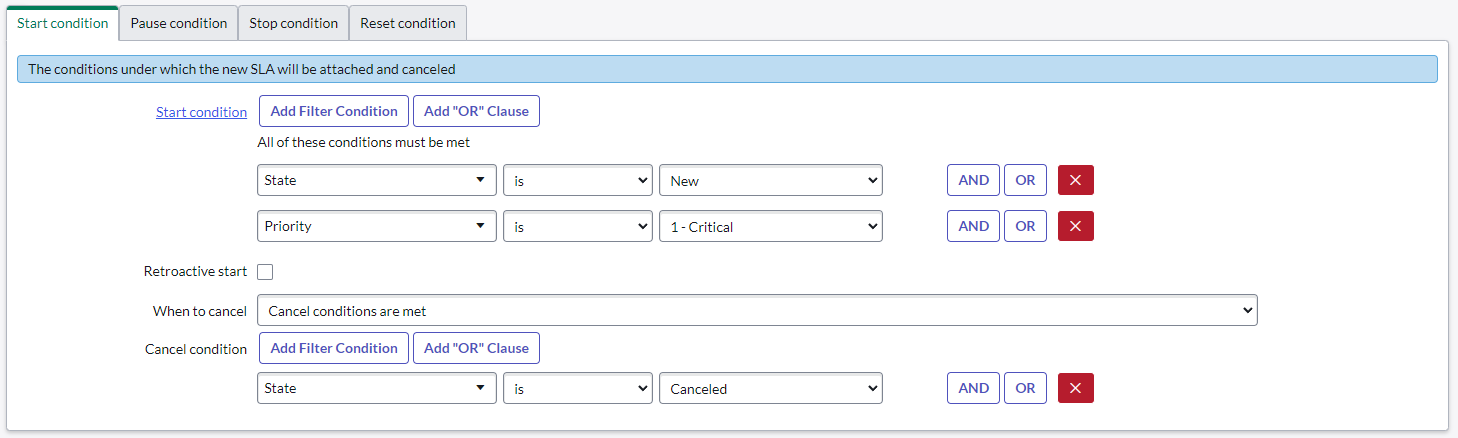Go to the Reset condition tab

pos(407,23)
